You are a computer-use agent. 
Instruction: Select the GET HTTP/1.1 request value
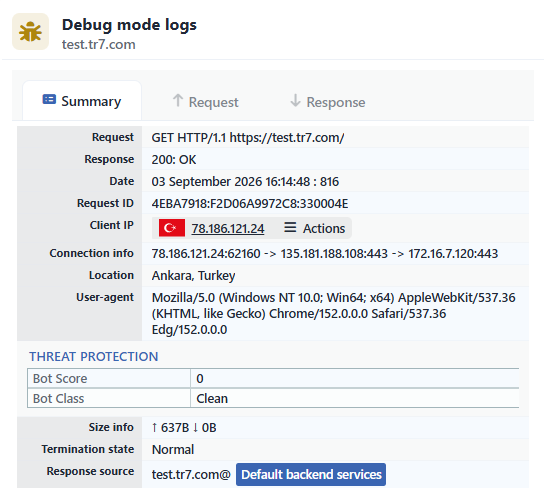coord(248,138)
